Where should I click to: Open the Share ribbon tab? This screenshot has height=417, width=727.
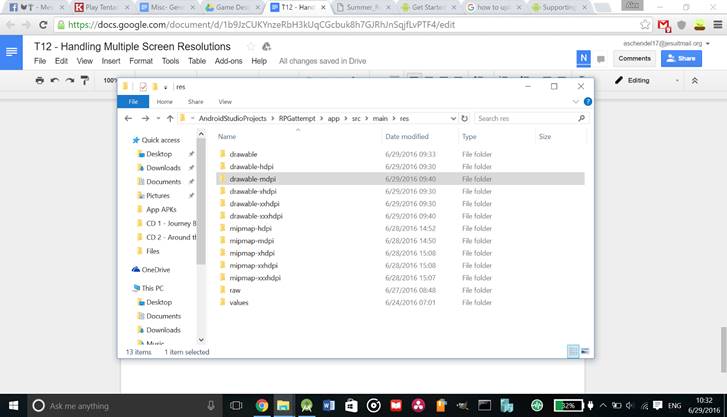[x=196, y=102]
